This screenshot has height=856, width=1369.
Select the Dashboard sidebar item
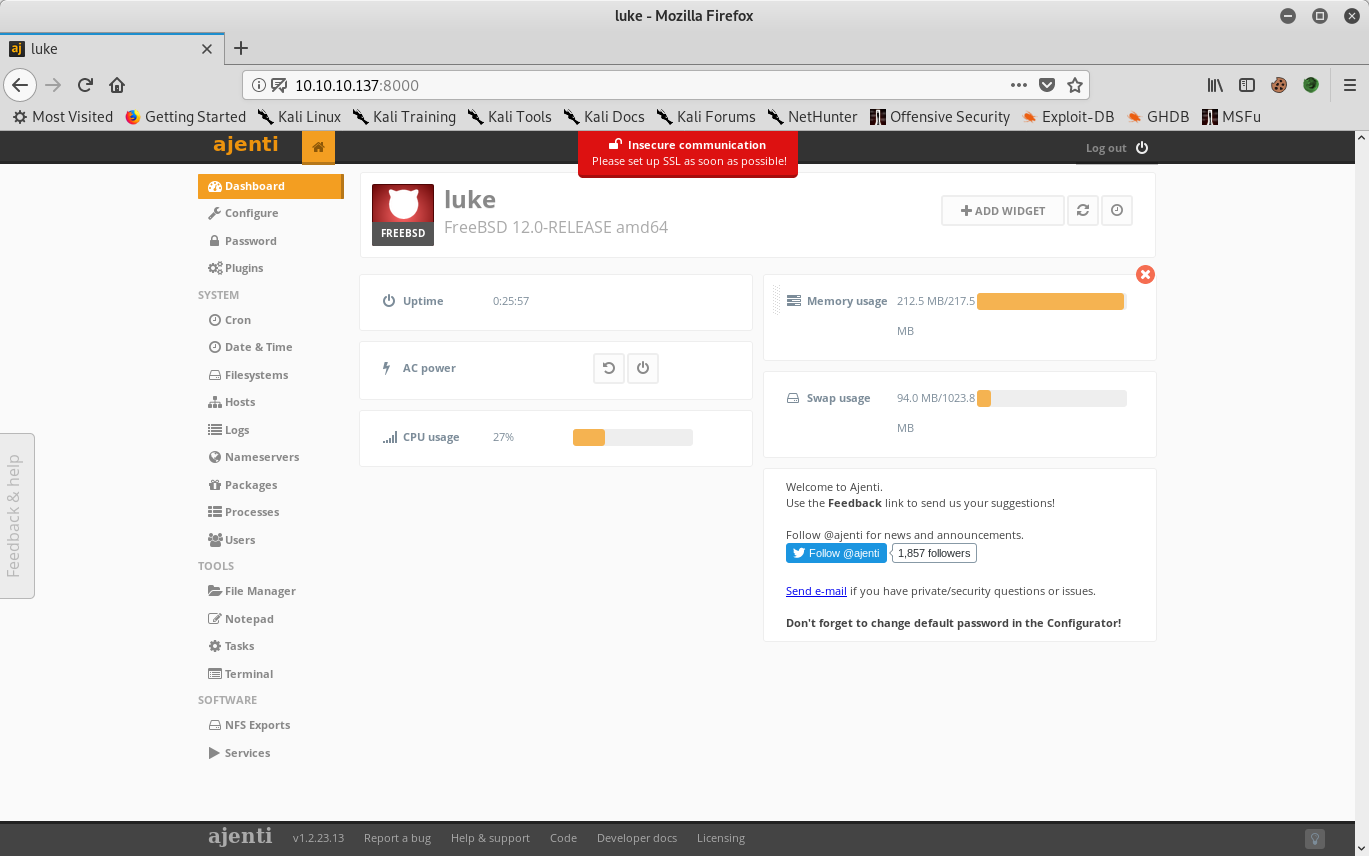click(x=270, y=186)
